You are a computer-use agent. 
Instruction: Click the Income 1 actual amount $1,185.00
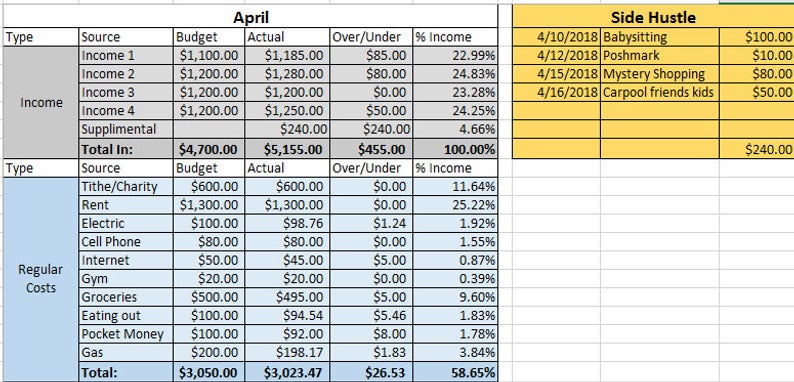[x=287, y=56]
